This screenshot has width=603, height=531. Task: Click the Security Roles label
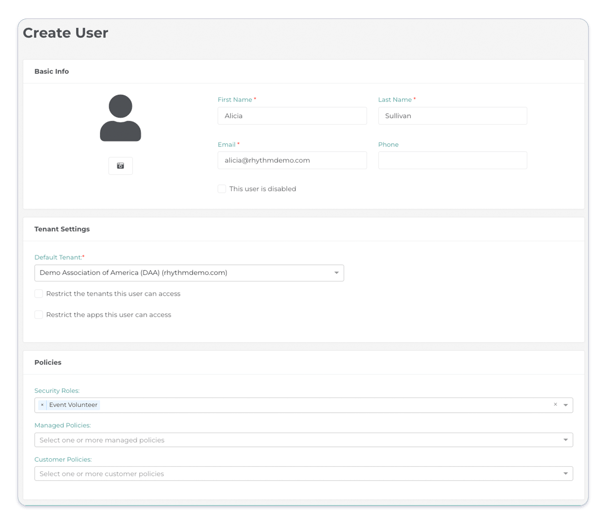coord(57,391)
